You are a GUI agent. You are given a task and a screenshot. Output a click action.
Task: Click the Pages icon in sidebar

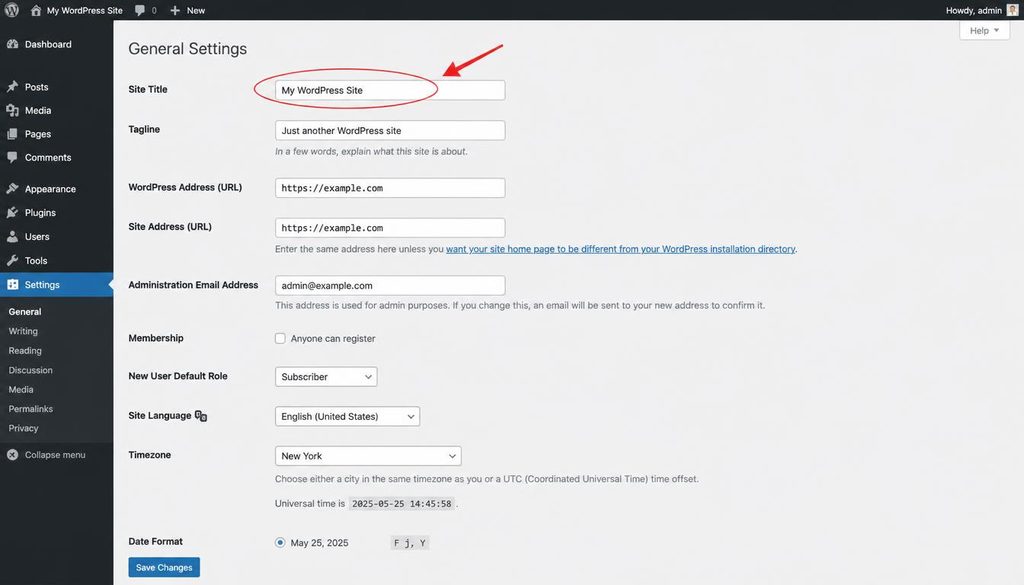[12, 134]
